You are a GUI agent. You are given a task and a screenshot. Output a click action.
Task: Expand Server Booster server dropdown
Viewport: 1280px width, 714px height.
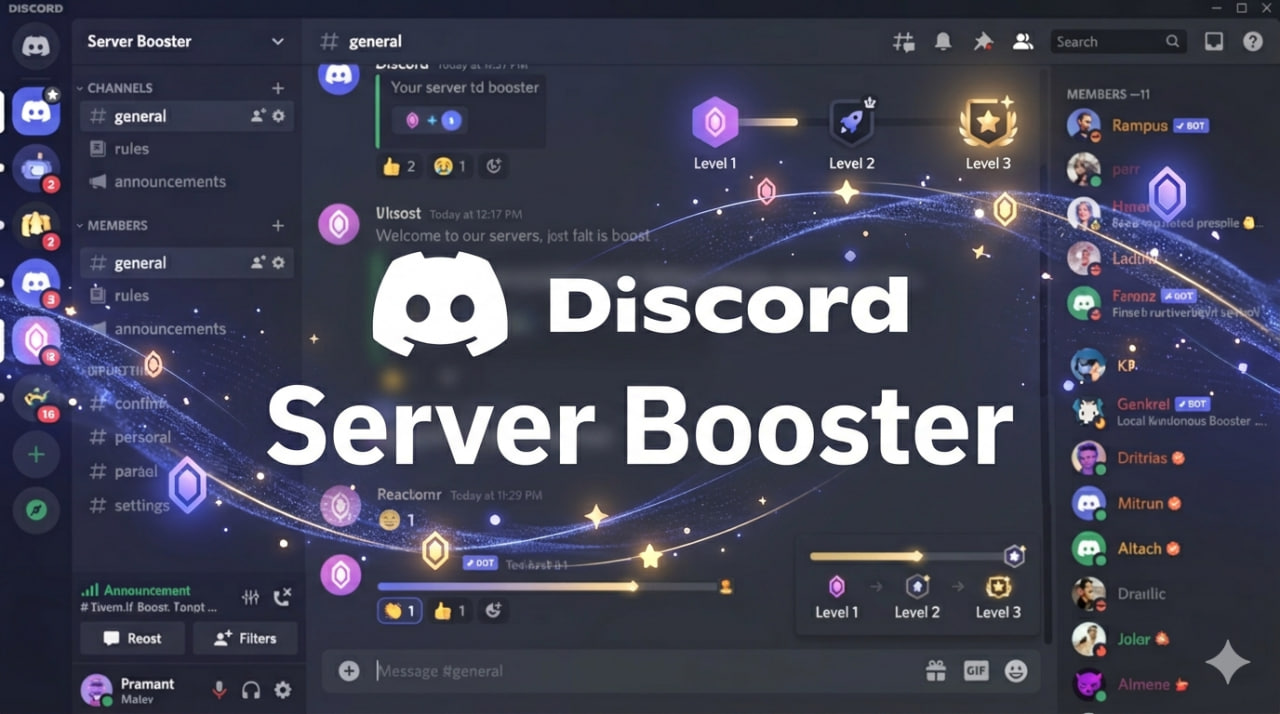[x=278, y=42]
